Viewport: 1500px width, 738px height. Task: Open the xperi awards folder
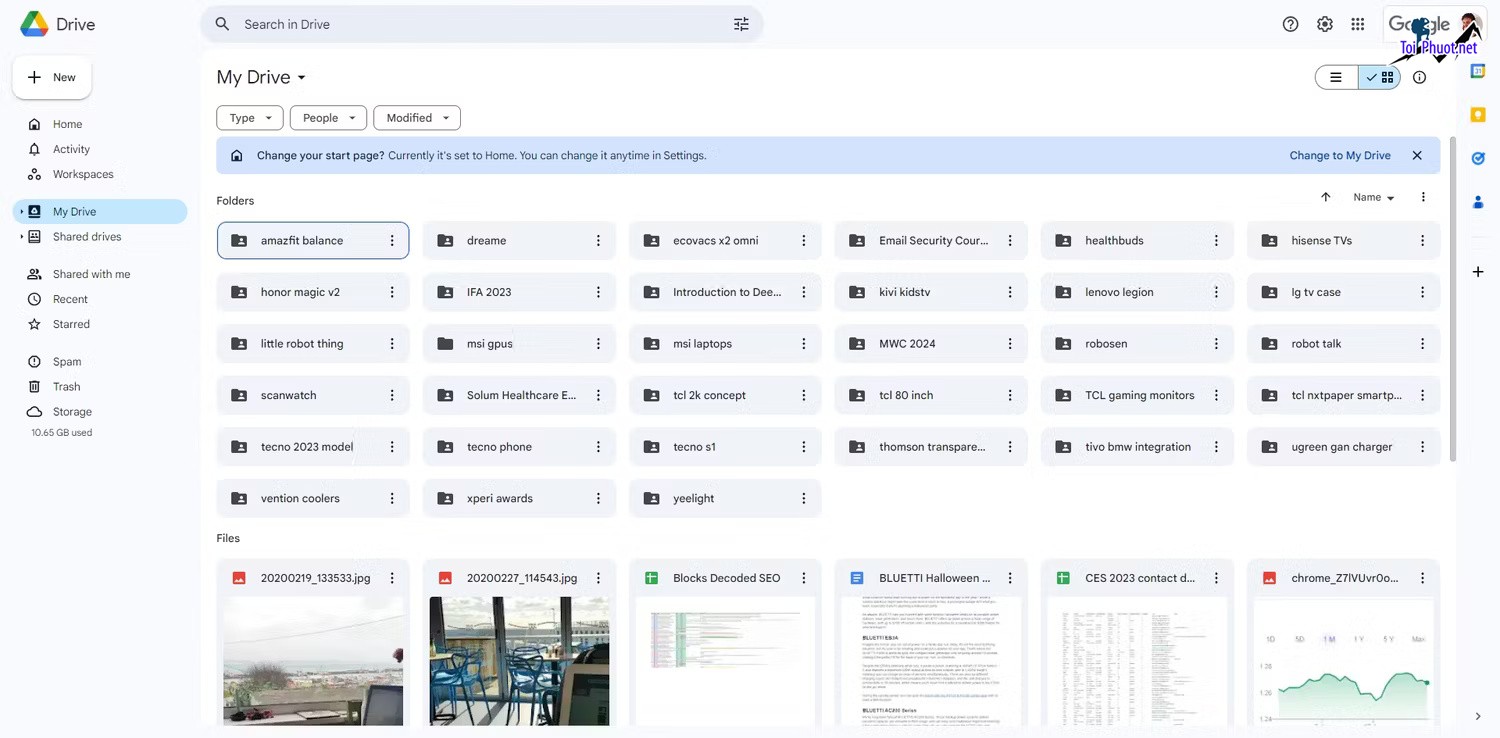point(519,499)
